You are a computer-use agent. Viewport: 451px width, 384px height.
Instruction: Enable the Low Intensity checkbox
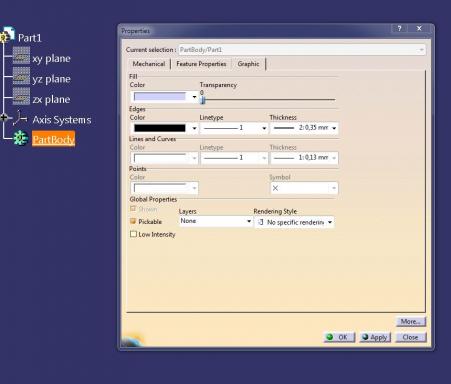pos(133,234)
